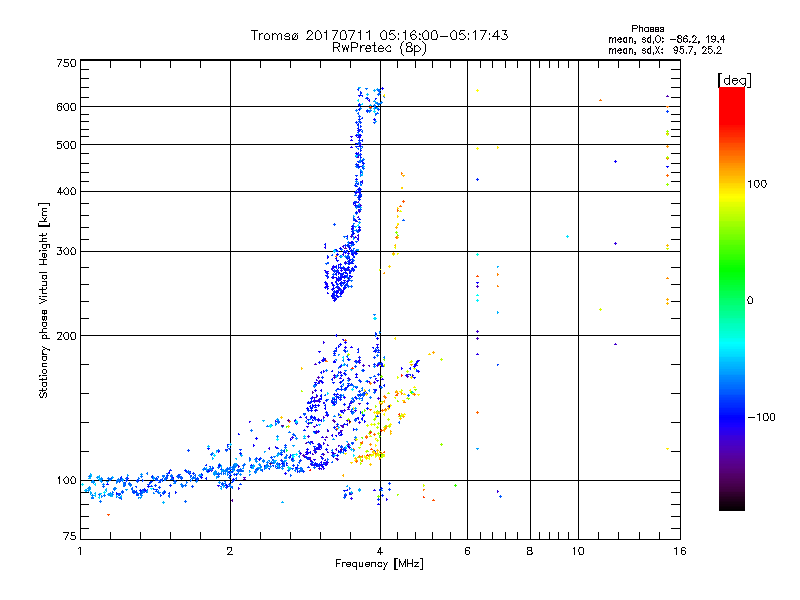The height and width of the screenshot is (600, 800).
Task: Click the y-axis tick label '400'
Action: [x=66, y=191]
